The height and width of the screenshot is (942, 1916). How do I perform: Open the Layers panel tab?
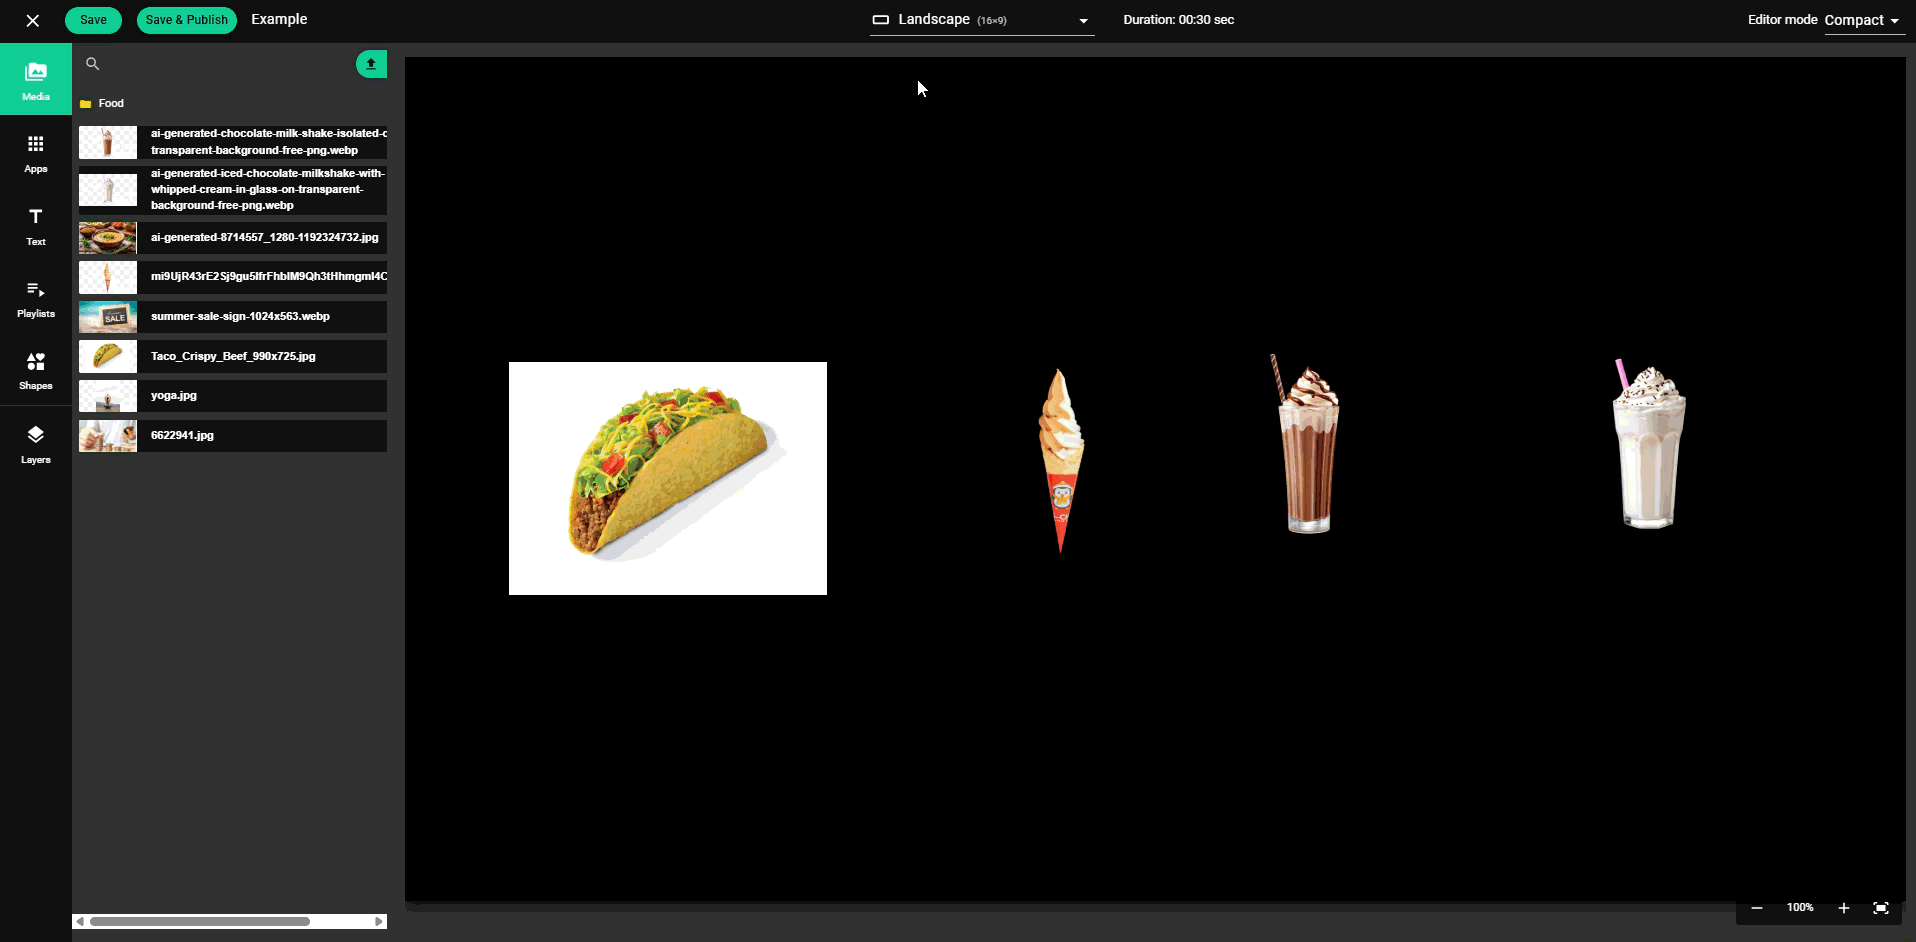coord(36,444)
